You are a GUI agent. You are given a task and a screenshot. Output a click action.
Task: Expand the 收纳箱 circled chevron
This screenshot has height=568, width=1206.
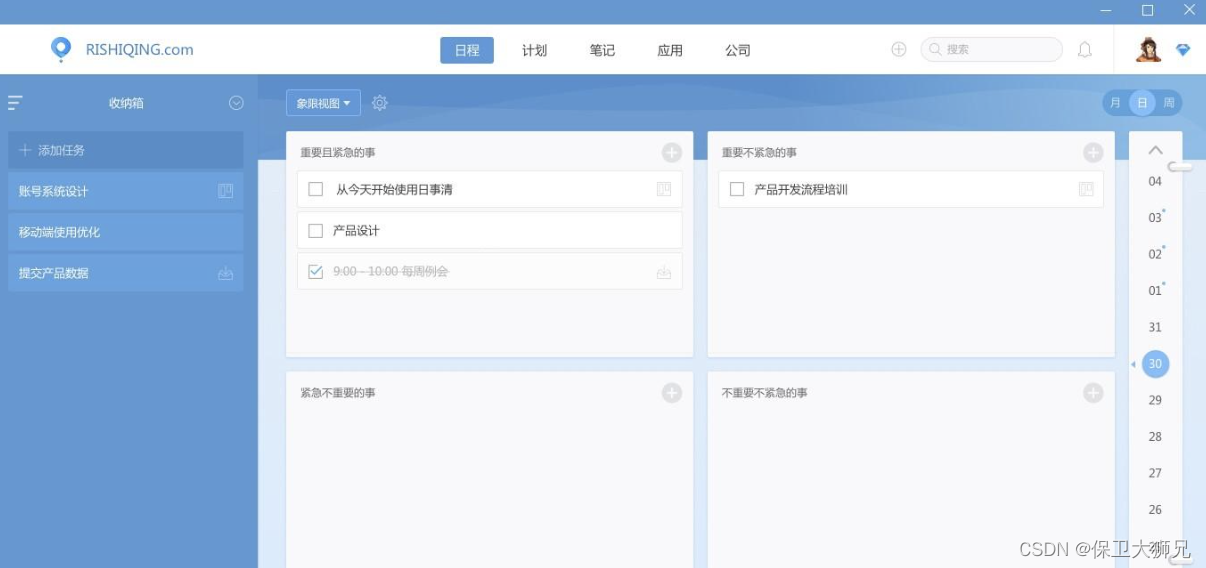point(236,103)
